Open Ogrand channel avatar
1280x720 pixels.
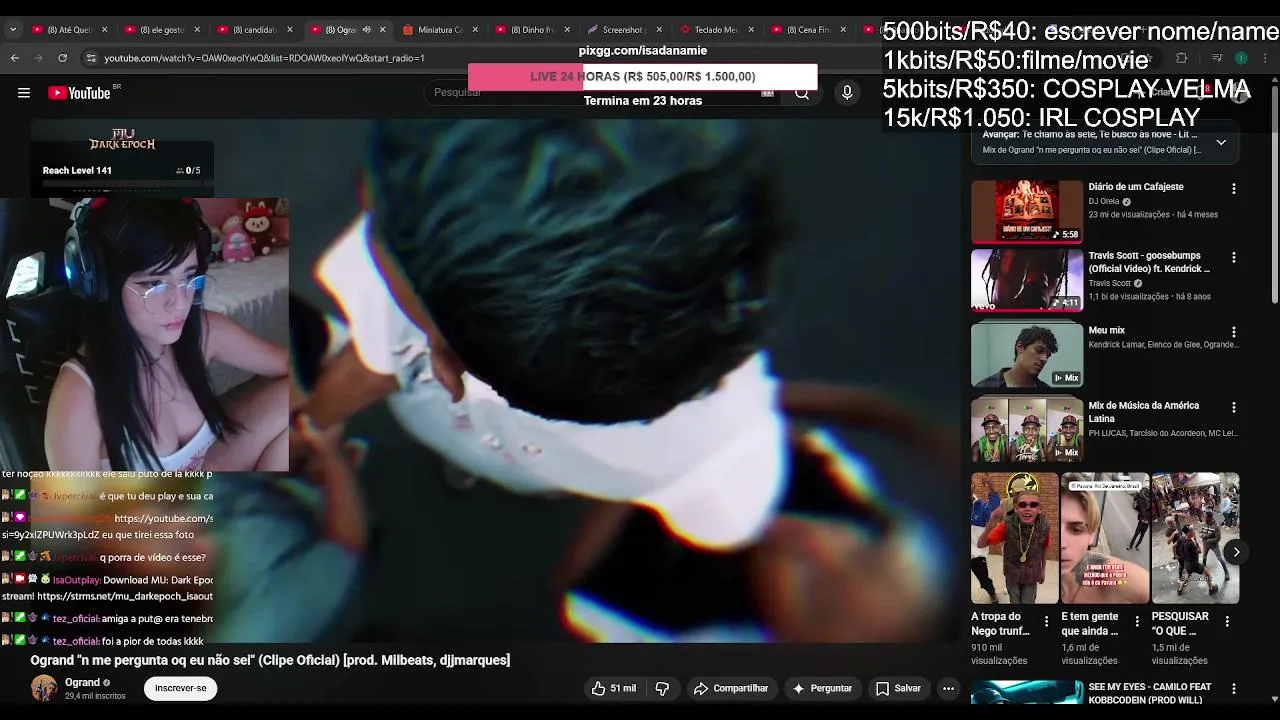click(44, 688)
